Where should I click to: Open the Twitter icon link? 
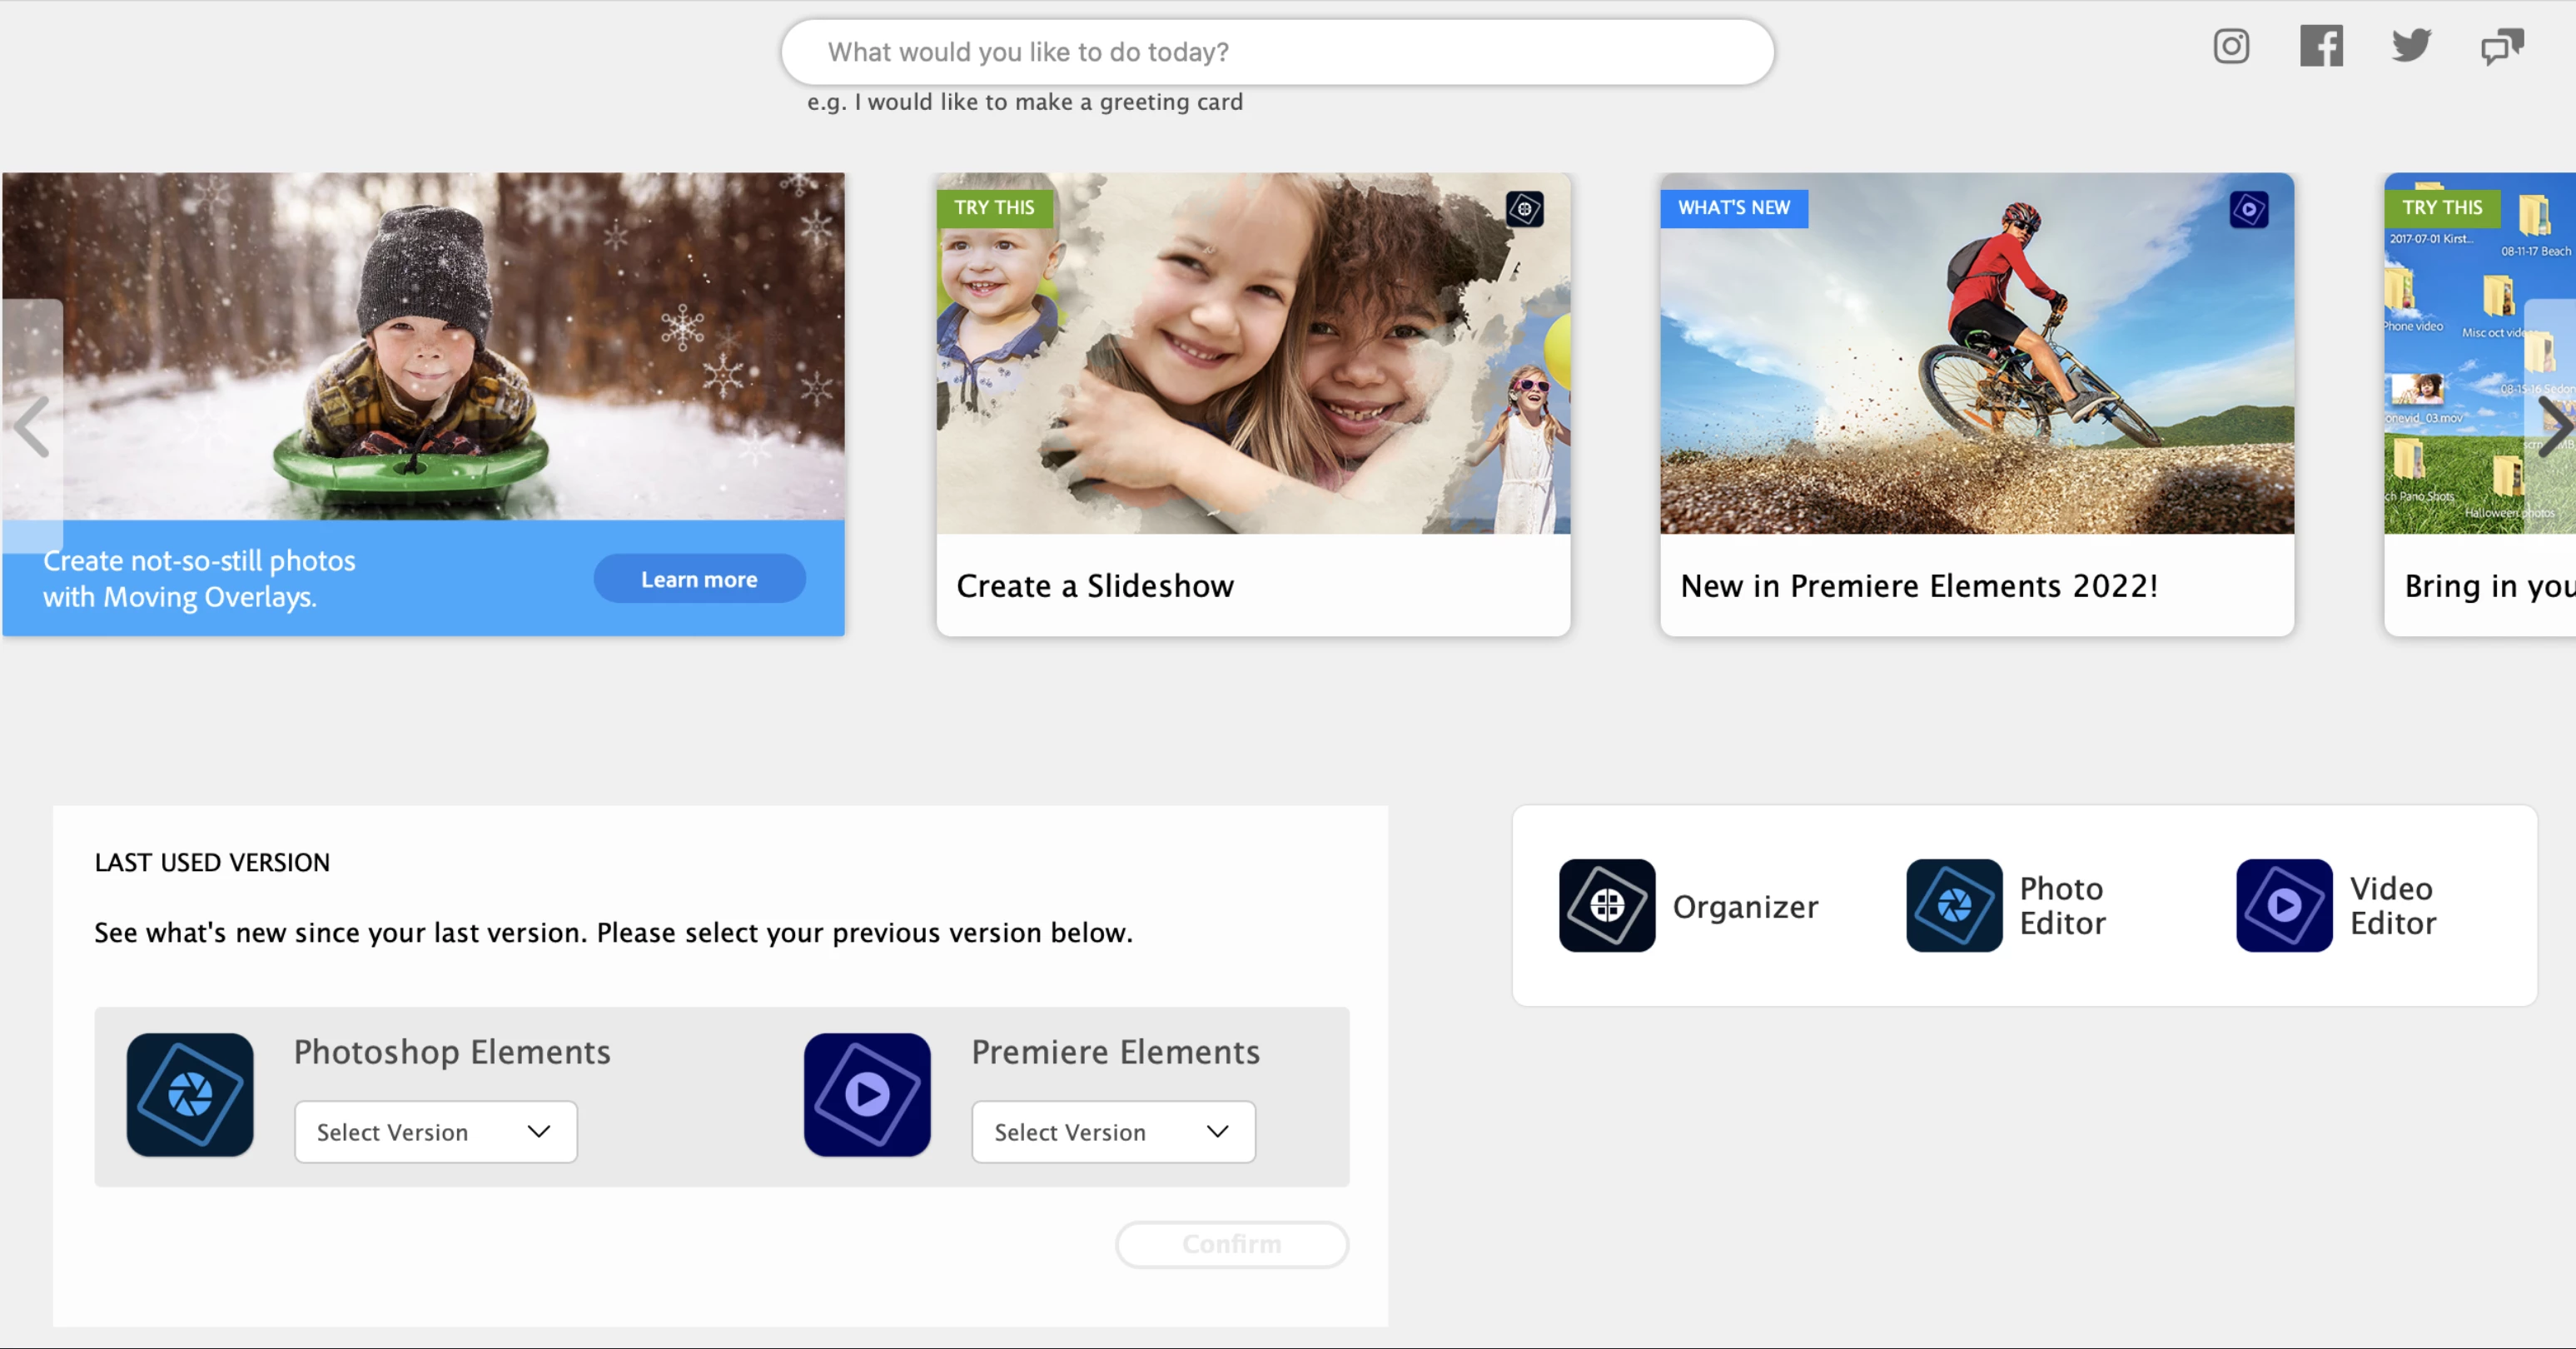[x=2411, y=46]
